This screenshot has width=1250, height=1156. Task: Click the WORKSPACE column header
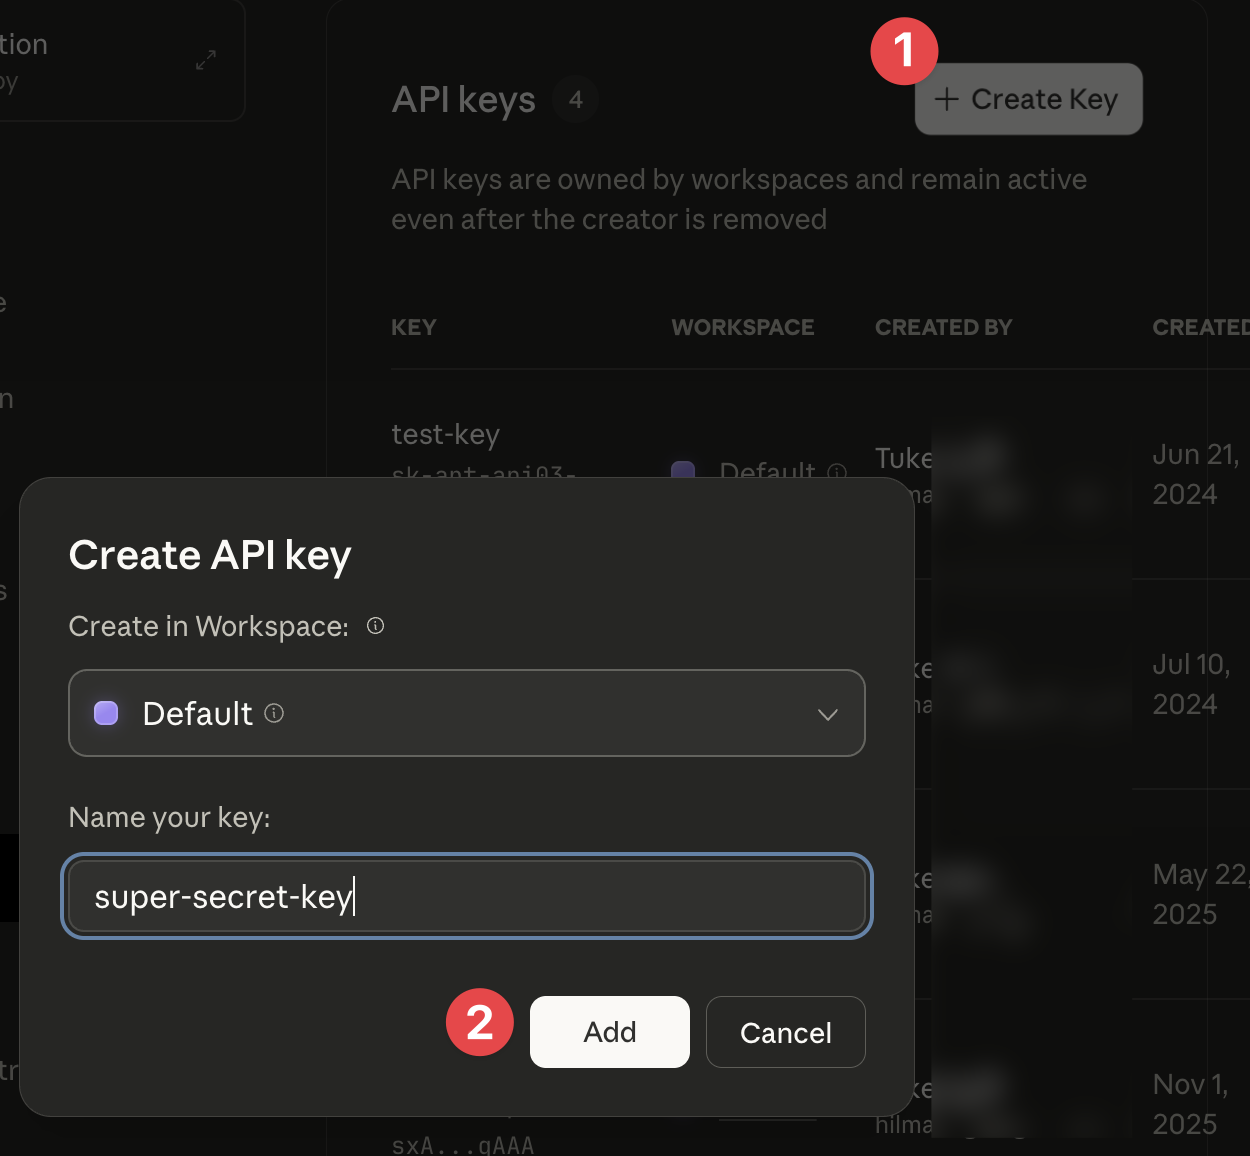(x=742, y=327)
